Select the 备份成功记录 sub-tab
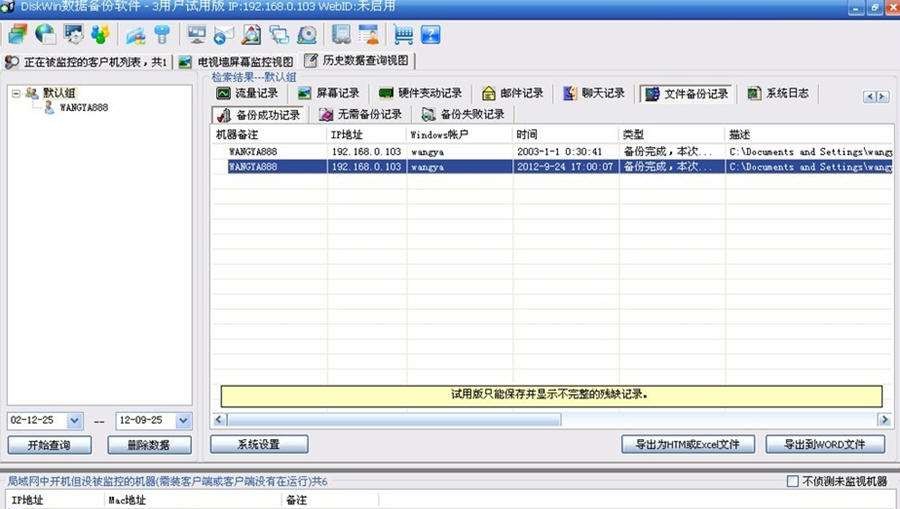The image size is (900, 509). coord(258,115)
